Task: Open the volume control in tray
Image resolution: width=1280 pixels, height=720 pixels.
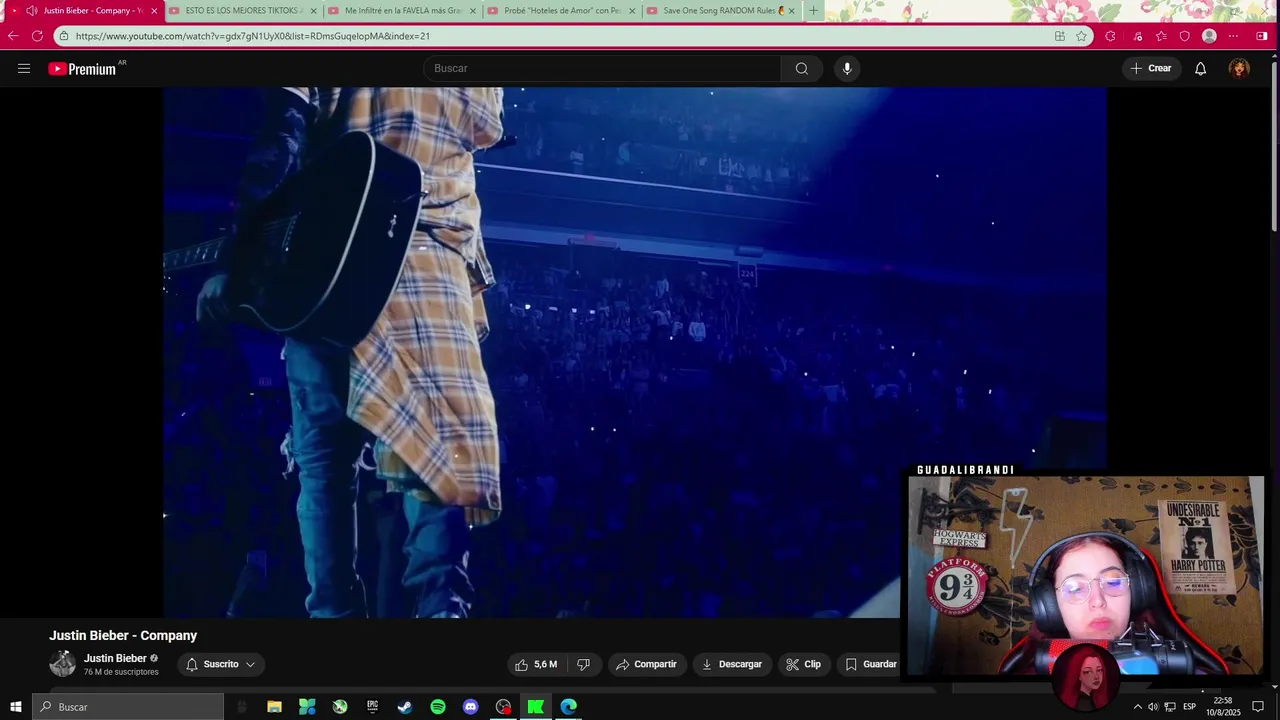Action: point(1153,707)
